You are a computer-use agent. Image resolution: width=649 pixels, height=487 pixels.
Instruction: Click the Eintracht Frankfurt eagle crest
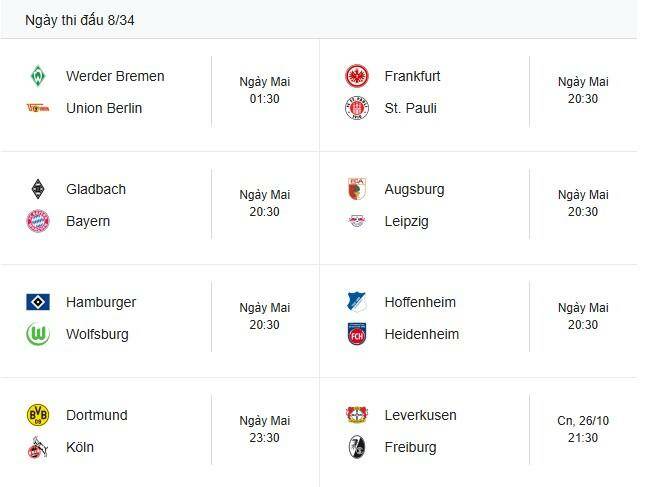pos(357,76)
